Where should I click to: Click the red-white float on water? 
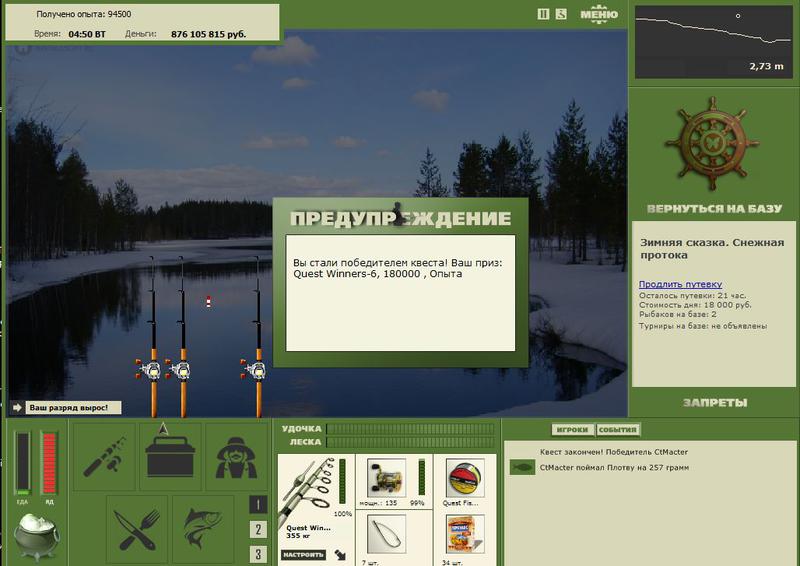[x=208, y=302]
